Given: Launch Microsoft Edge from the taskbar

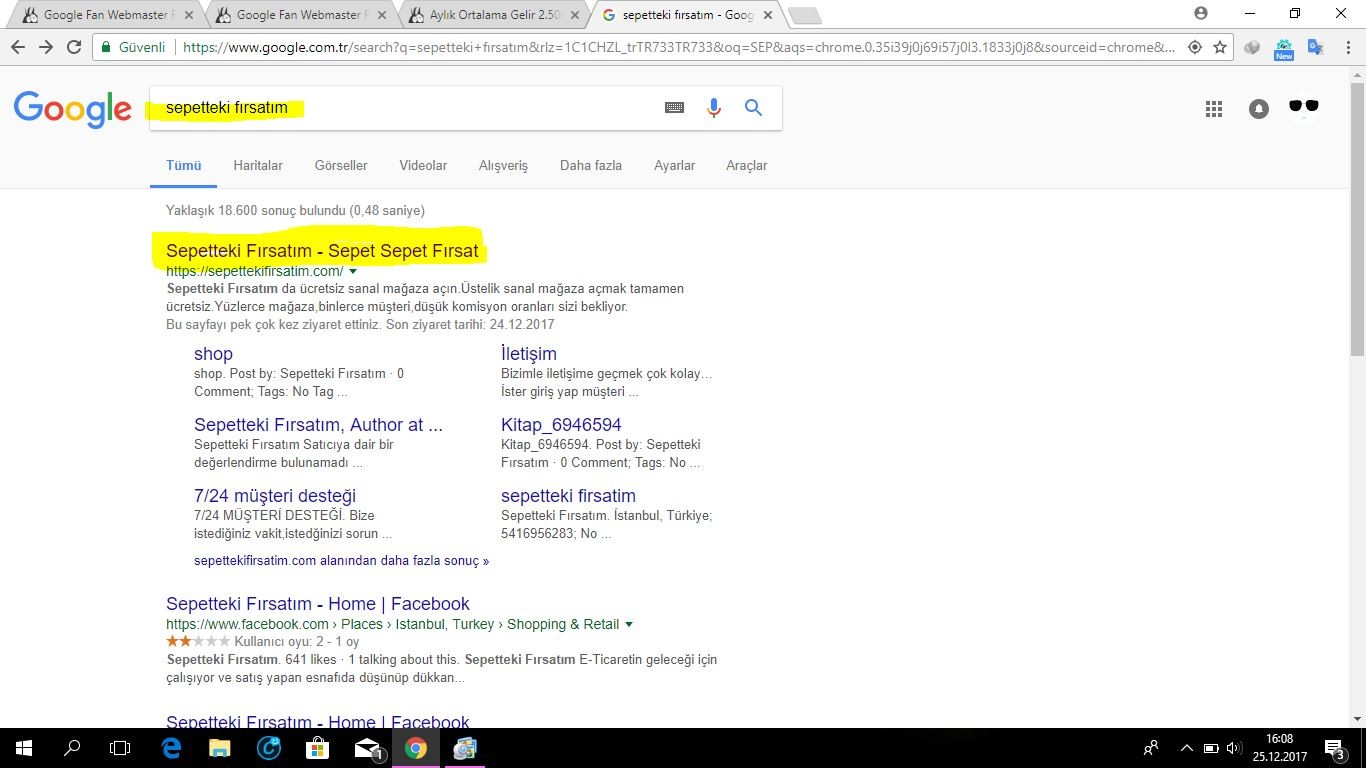Looking at the screenshot, I should [171, 748].
